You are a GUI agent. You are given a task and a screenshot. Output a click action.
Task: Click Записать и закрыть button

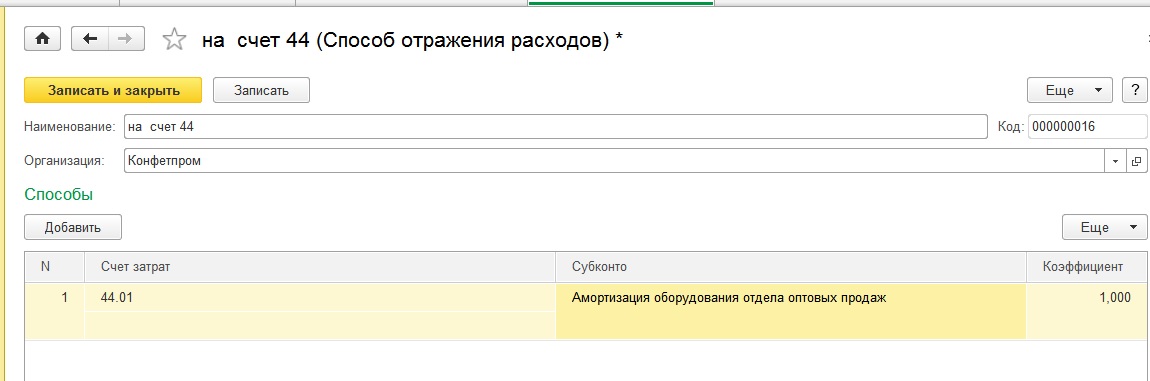click(113, 90)
